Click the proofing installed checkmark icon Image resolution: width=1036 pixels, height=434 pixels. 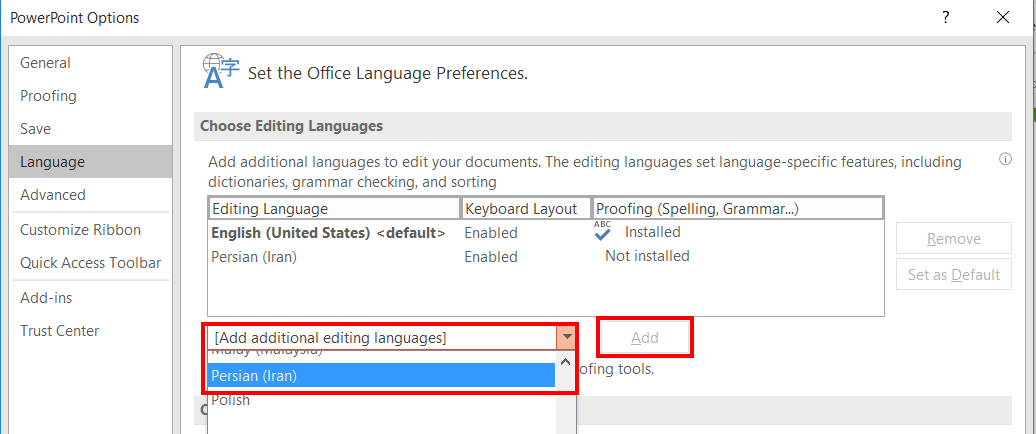click(602, 232)
